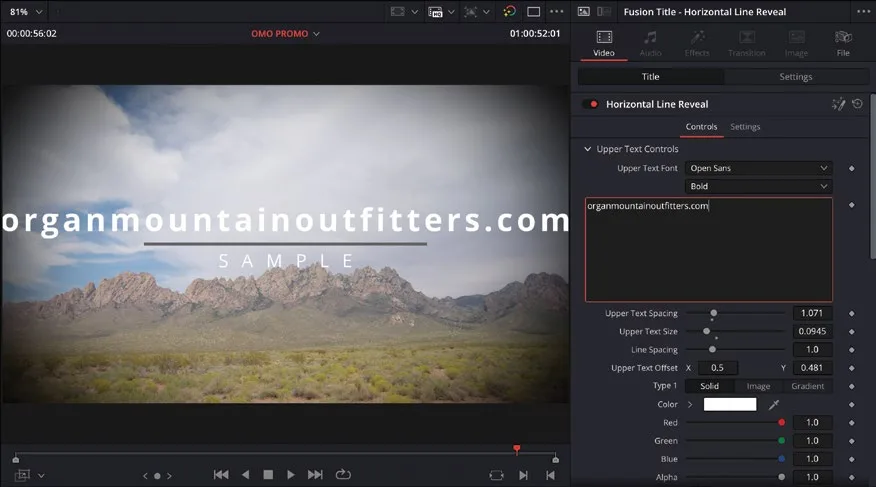This screenshot has width=876, height=487.
Task: Open the dropdown next to transform overlay icon
Action: [486, 12]
